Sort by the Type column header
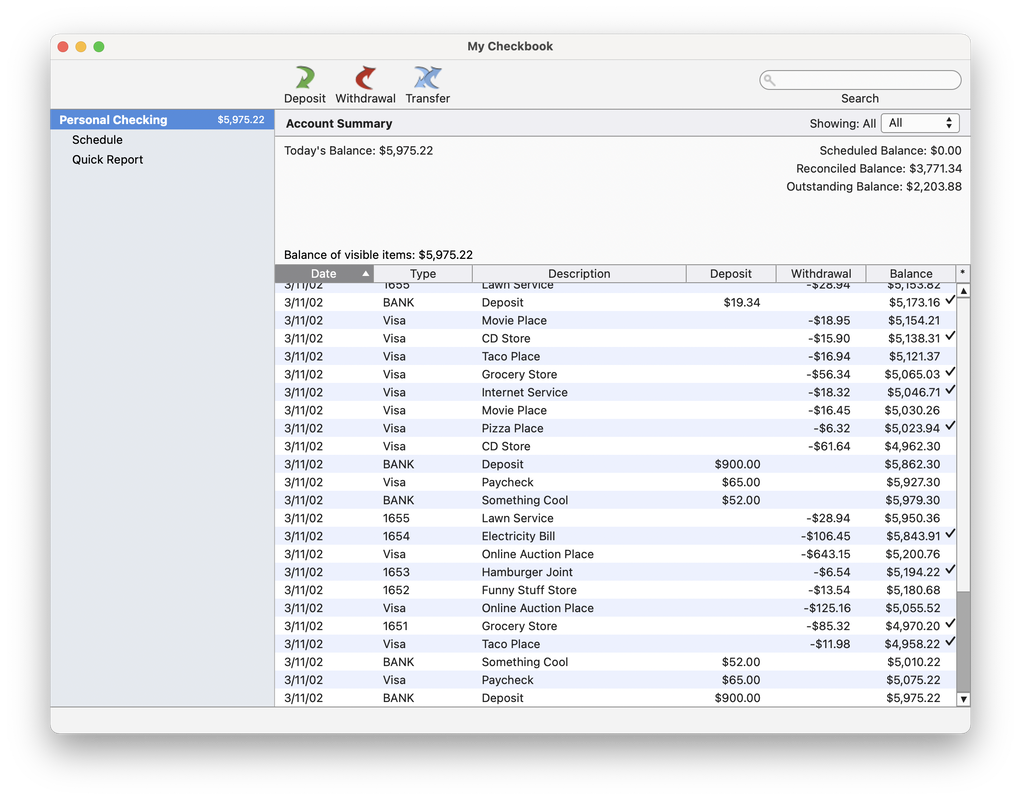 point(423,274)
